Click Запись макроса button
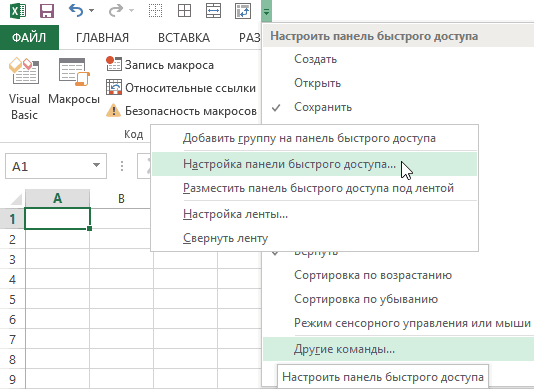The height and width of the screenshot is (389, 534). click(160, 64)
